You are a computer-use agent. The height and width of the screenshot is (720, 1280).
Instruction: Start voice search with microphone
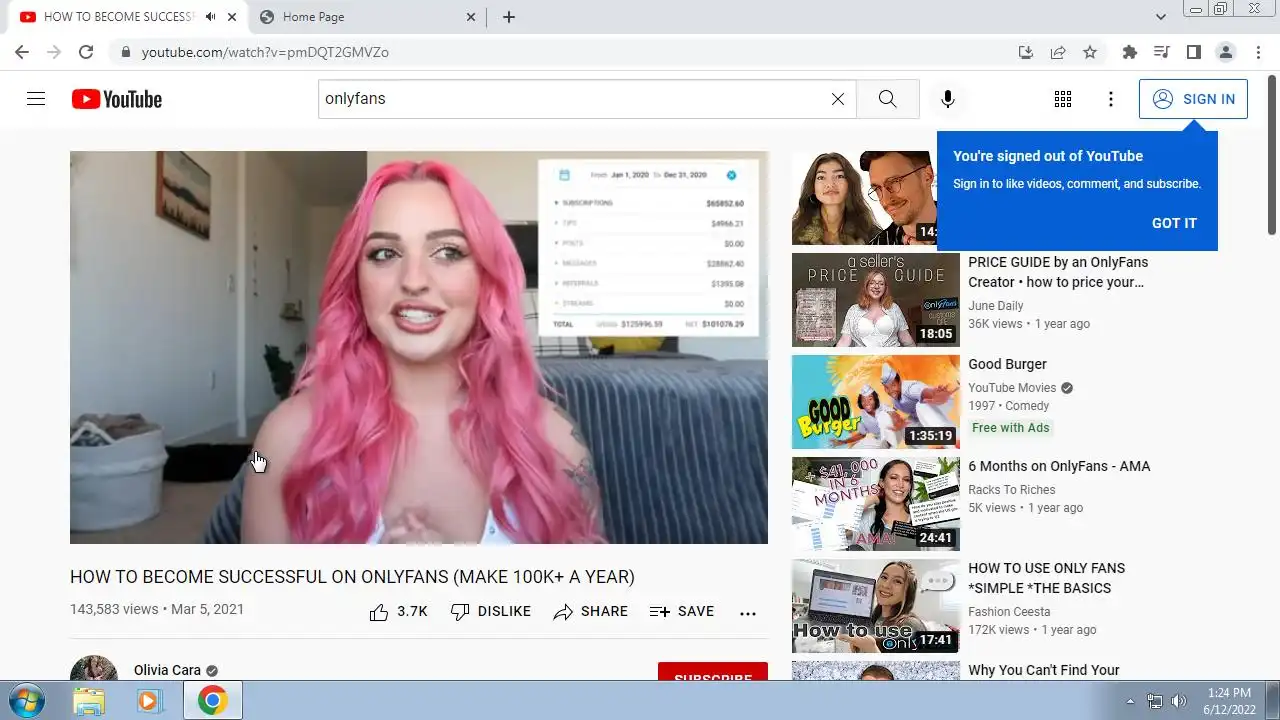[x=947, y=99]
